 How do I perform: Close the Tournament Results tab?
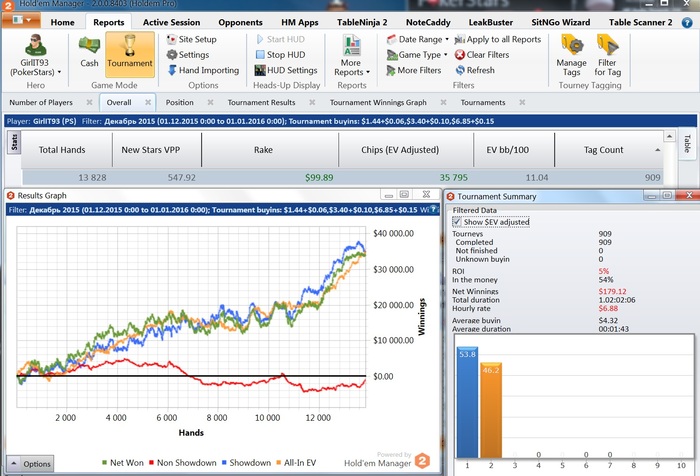click(312, 102)
